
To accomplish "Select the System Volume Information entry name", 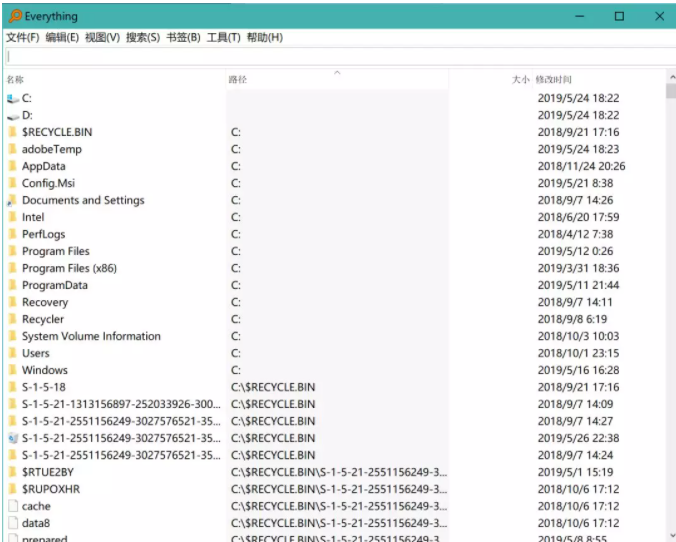I will click(91, 336).
